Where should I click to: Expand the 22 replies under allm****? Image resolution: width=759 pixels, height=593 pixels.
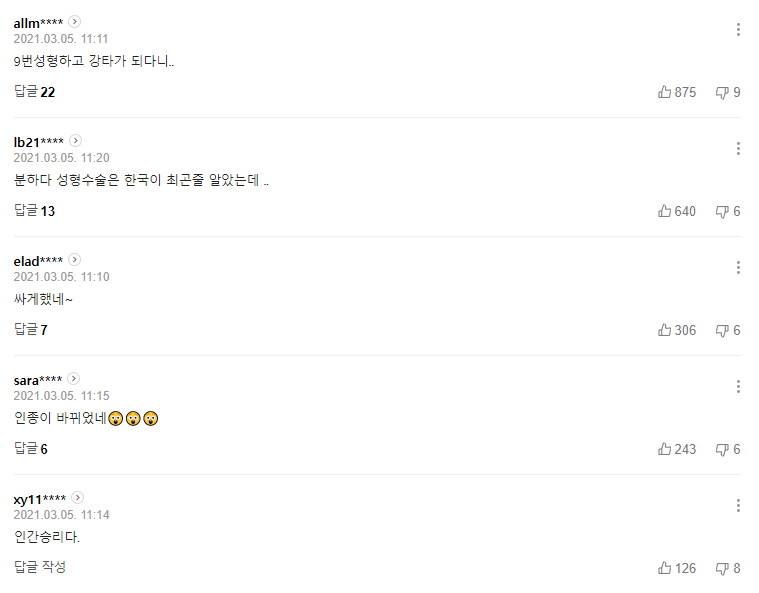(x=34, y=92)
